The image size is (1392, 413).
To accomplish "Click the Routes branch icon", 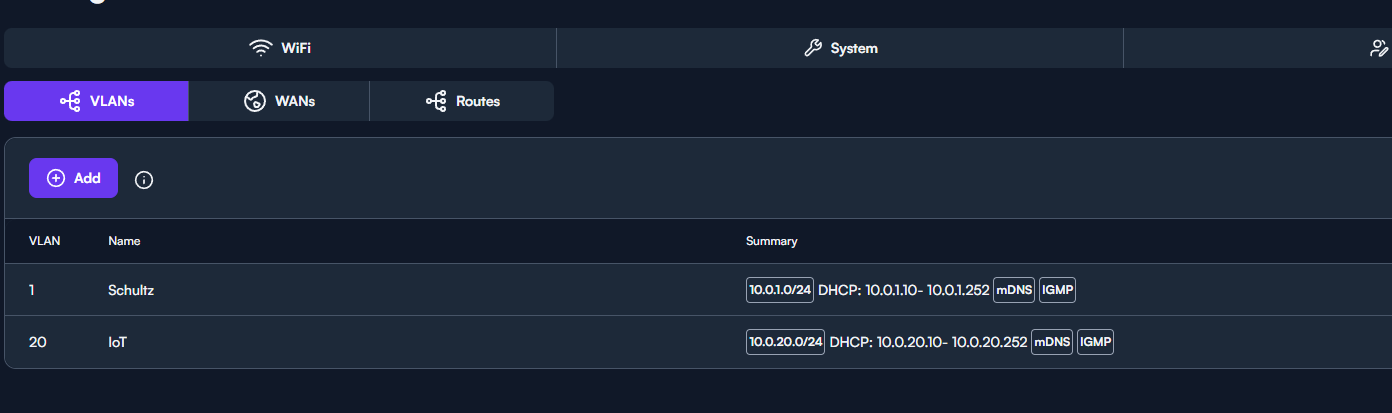I will coord(436,101).
